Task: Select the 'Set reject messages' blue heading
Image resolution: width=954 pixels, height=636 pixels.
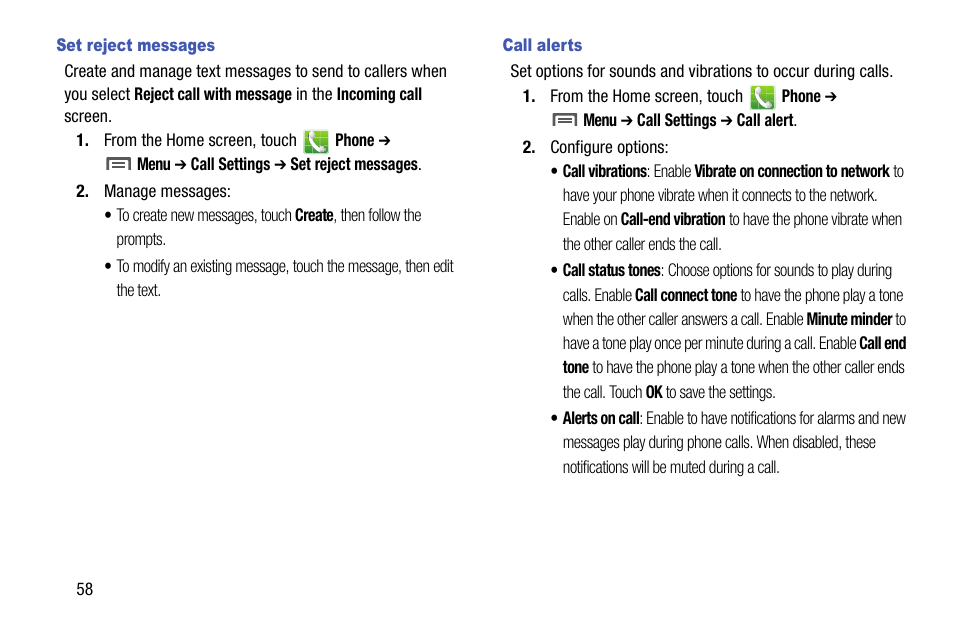Action: (x=136, y=46)
